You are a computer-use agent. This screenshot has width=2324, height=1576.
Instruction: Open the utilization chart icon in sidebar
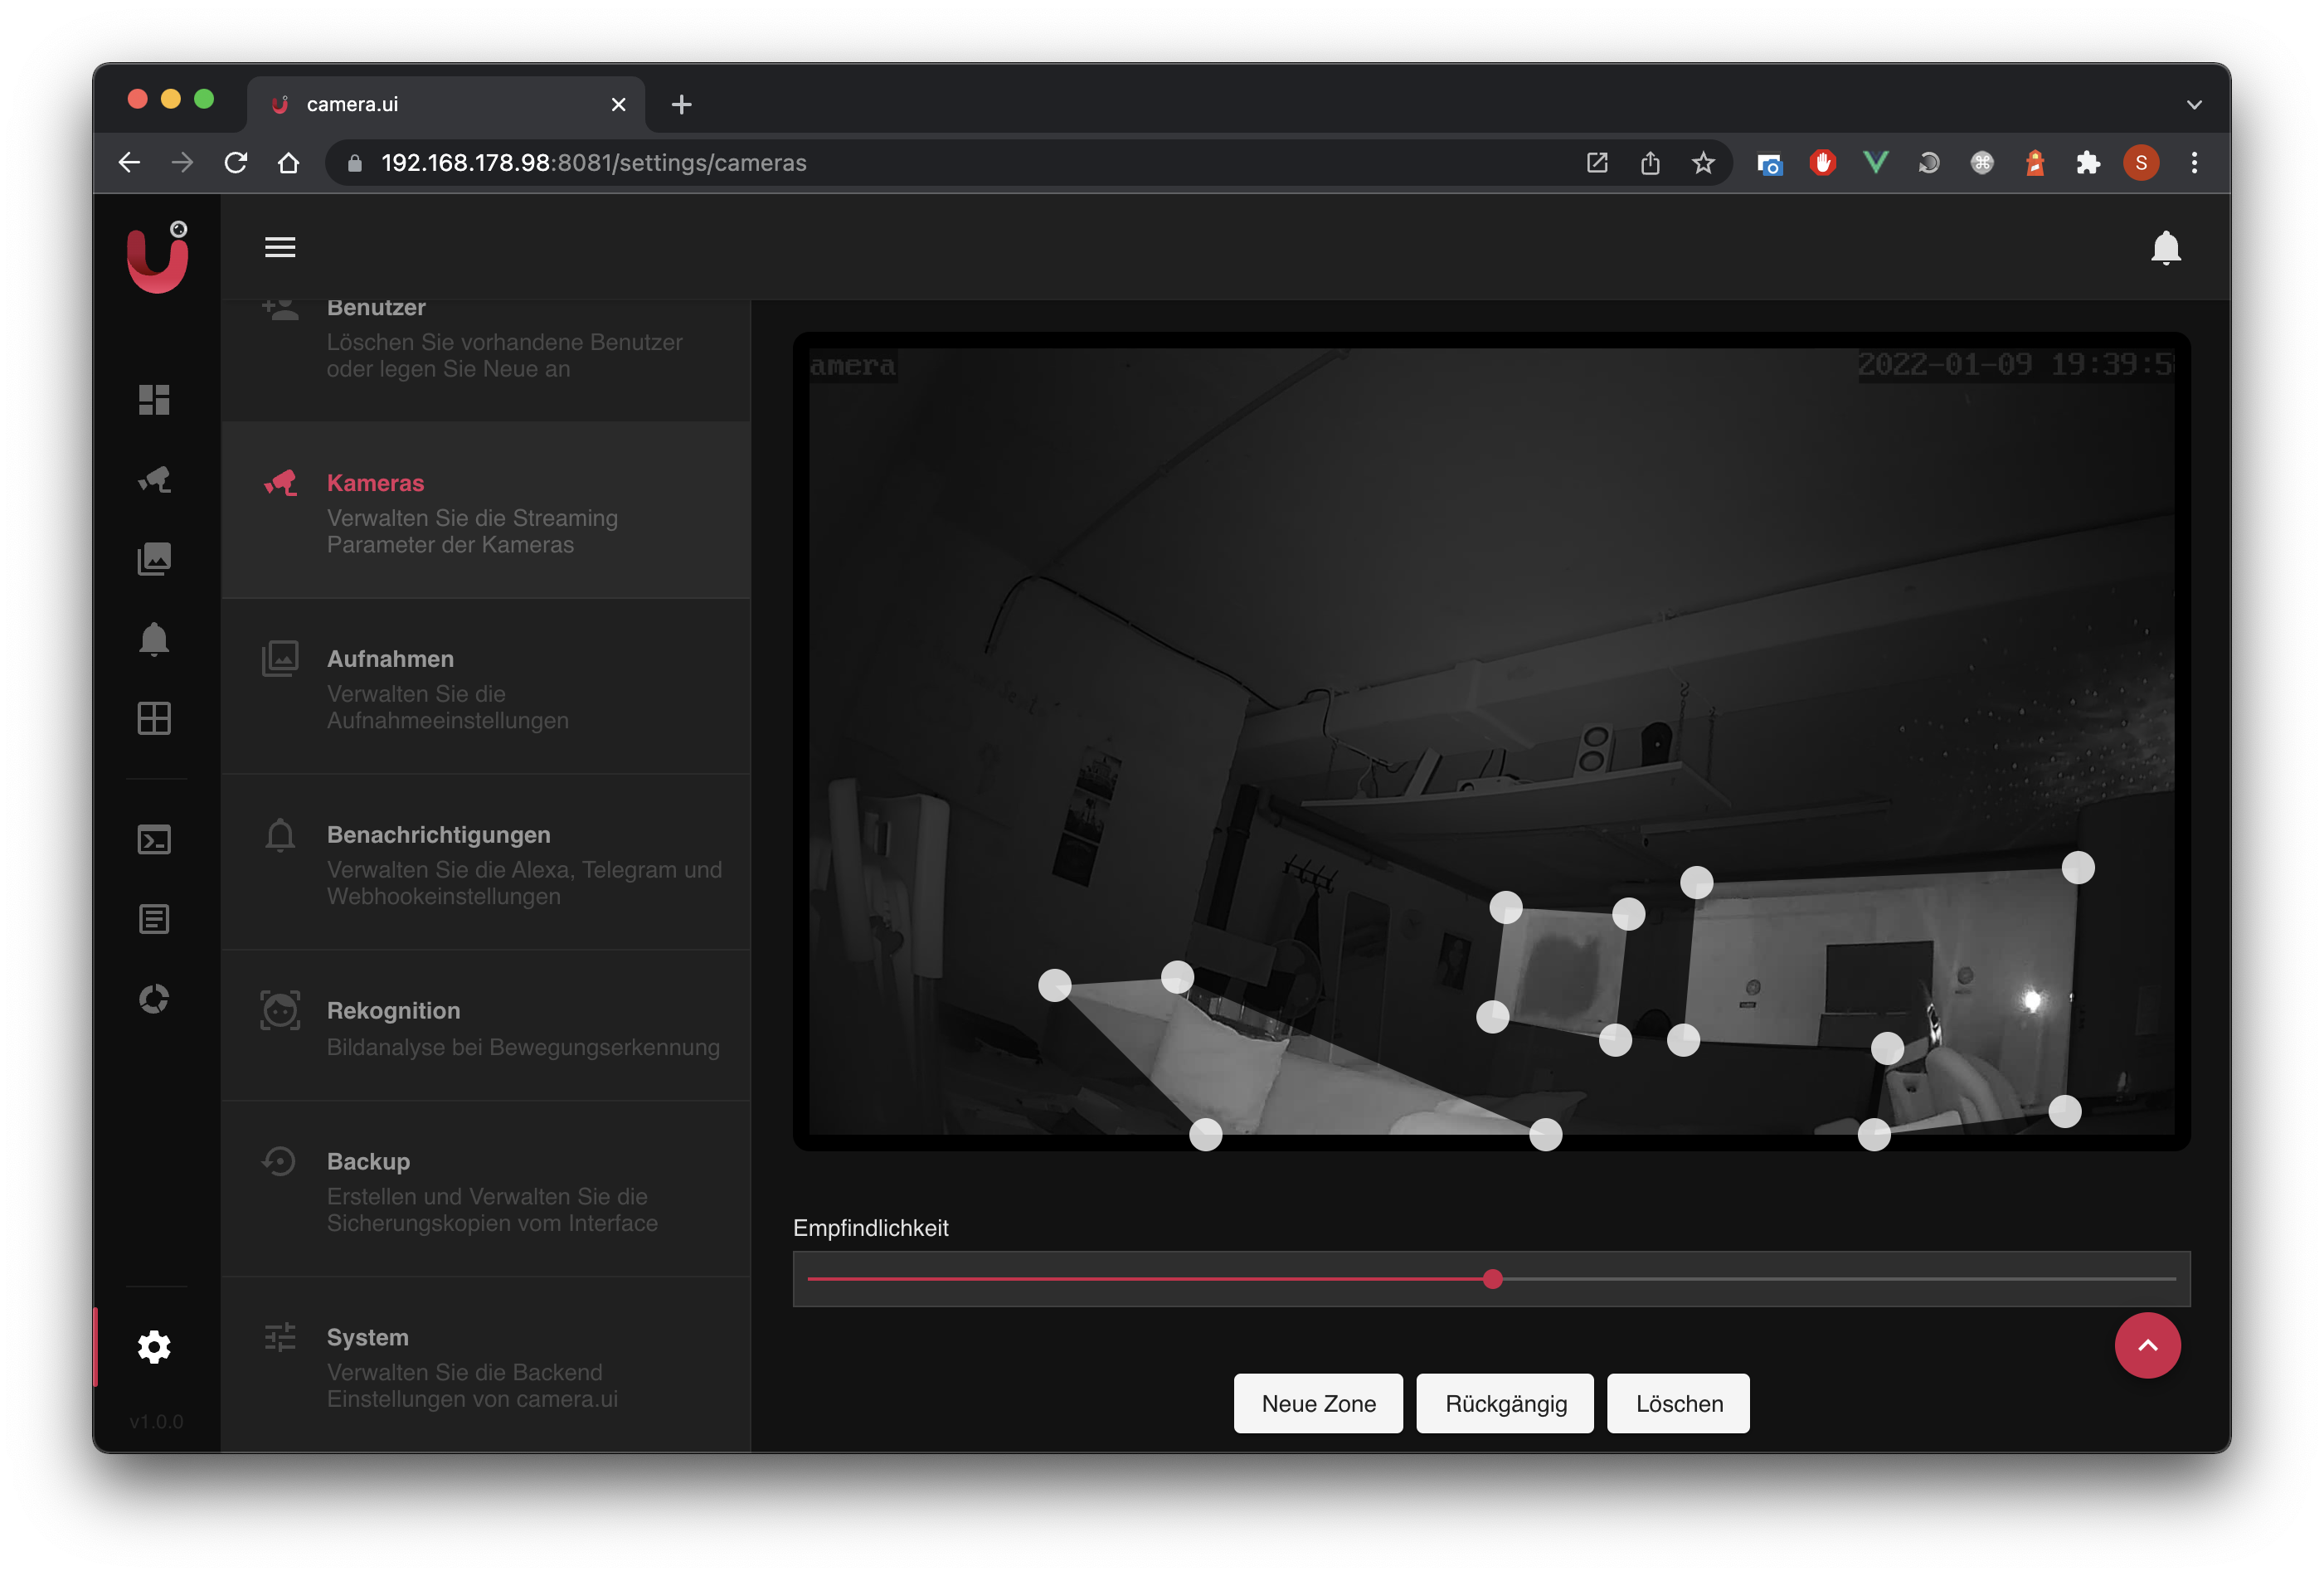(x=154, y=998)
